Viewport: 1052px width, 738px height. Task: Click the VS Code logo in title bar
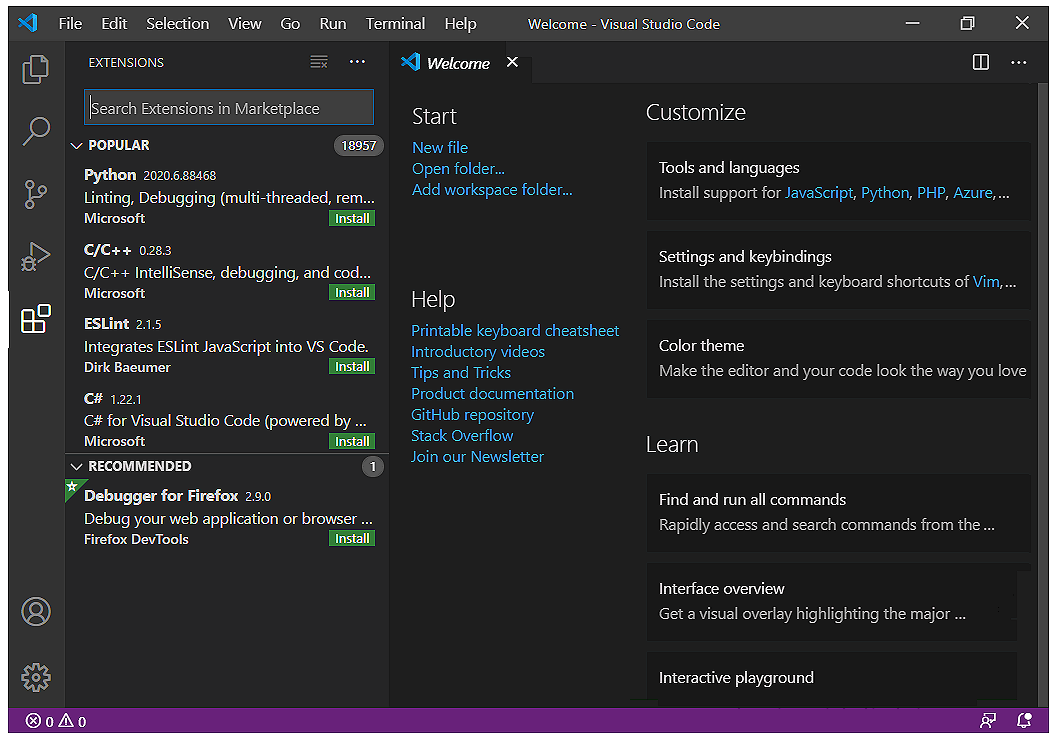(x=28, y=23)
